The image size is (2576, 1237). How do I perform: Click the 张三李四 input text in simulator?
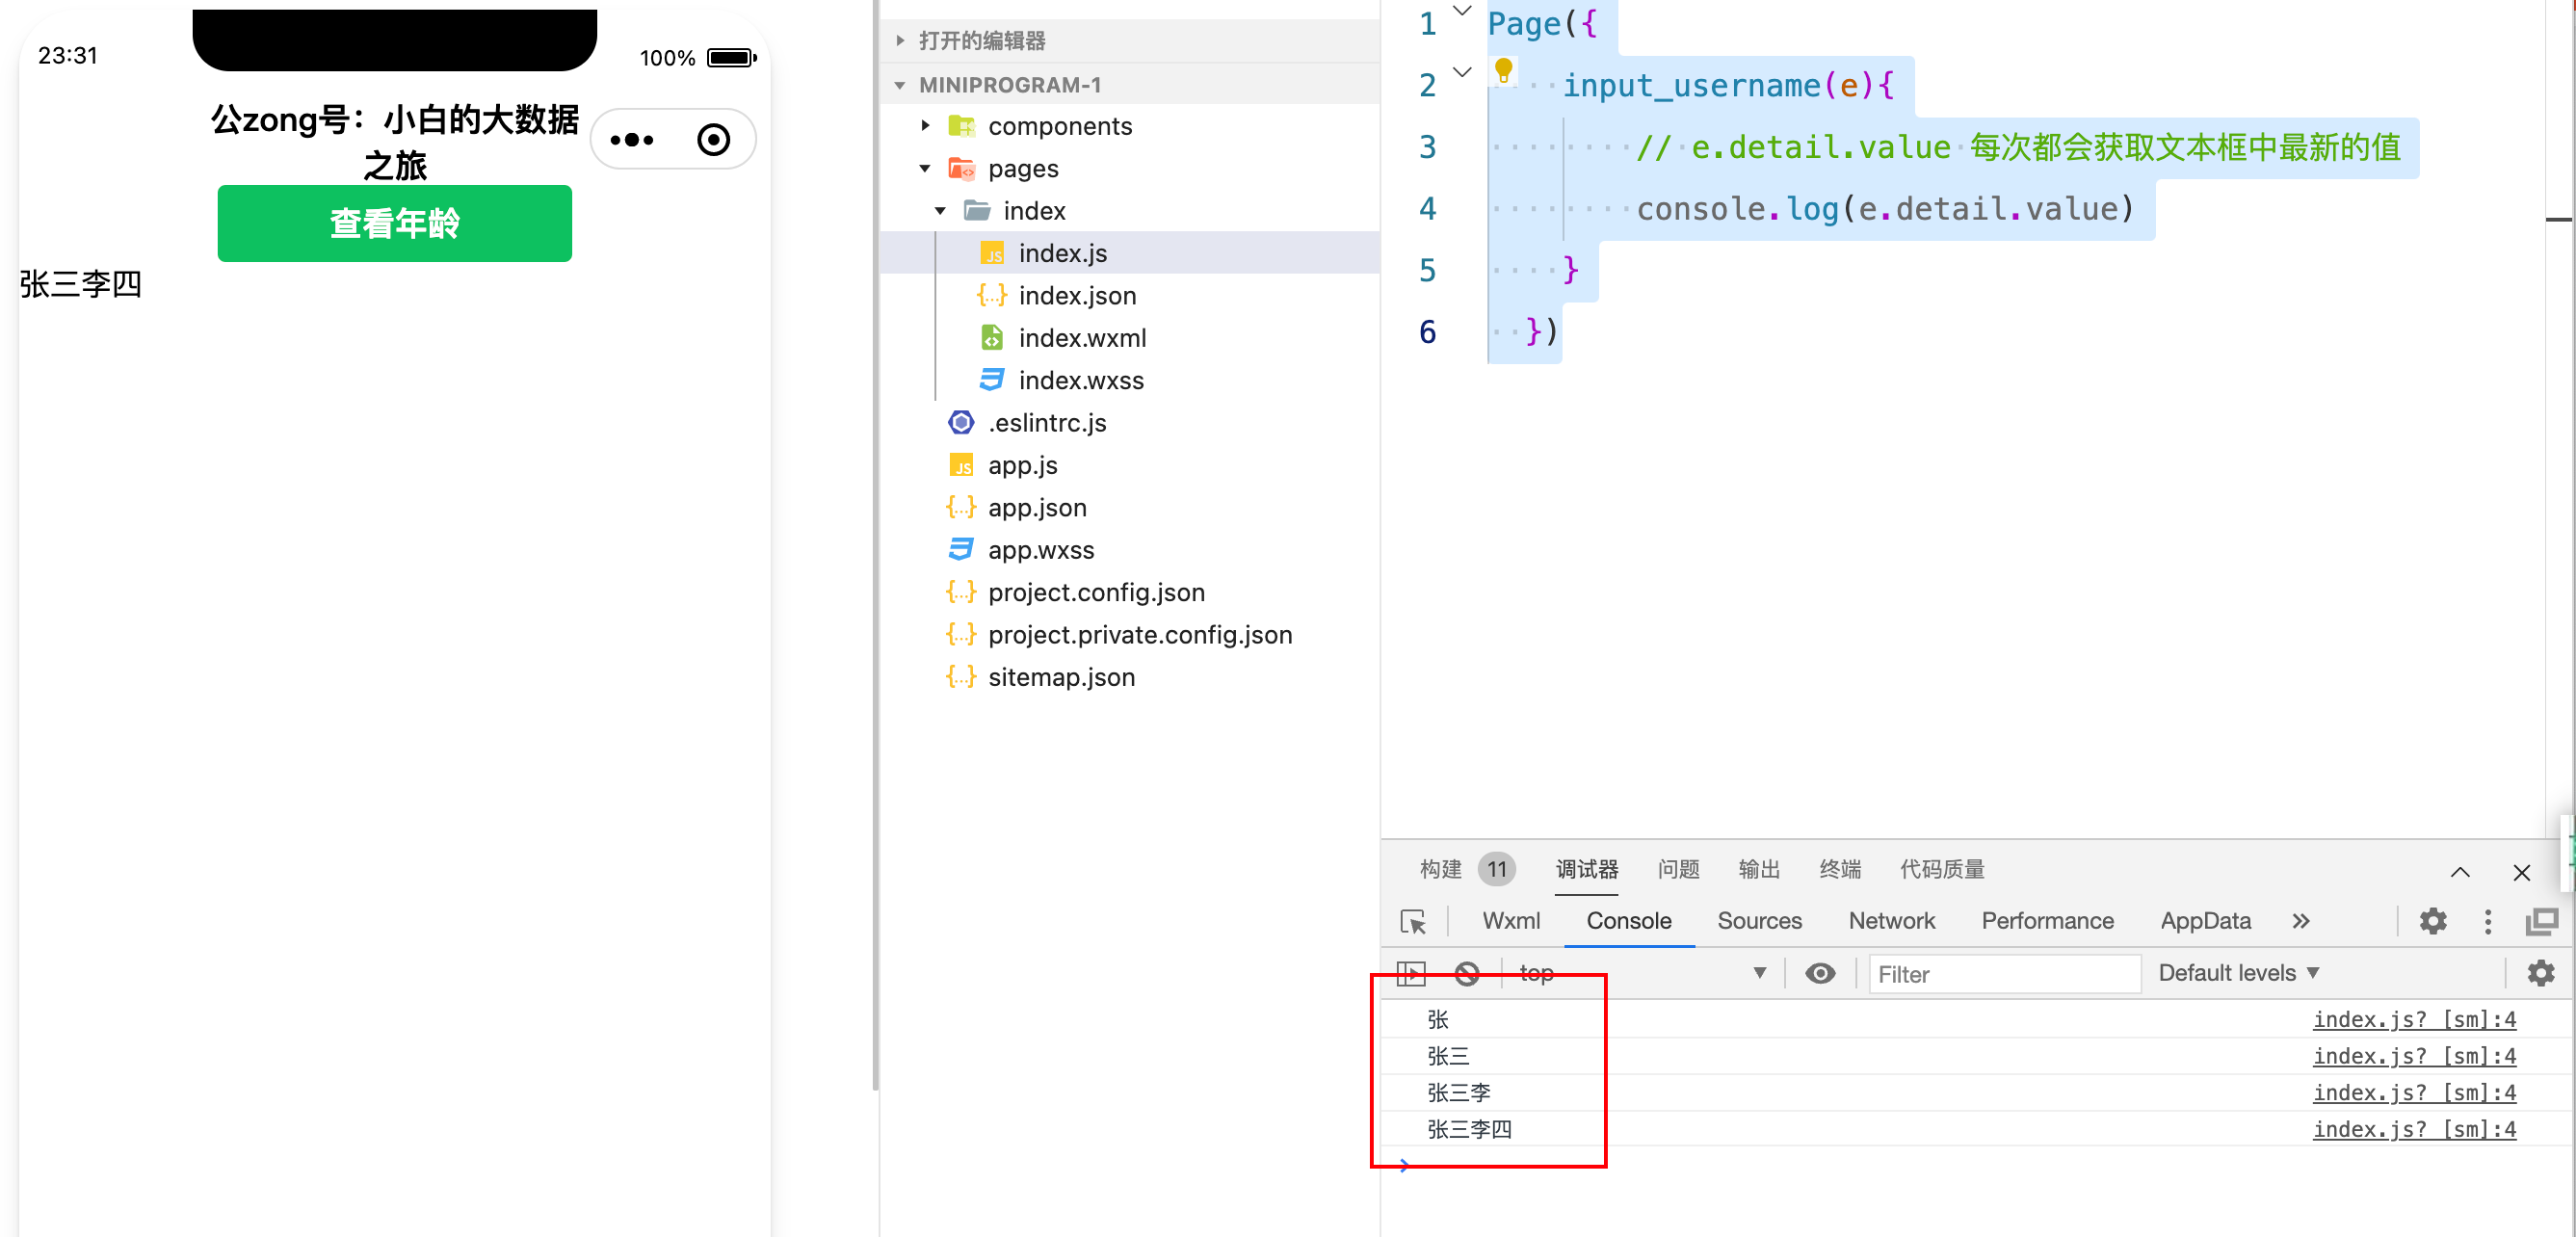point(81,284)
